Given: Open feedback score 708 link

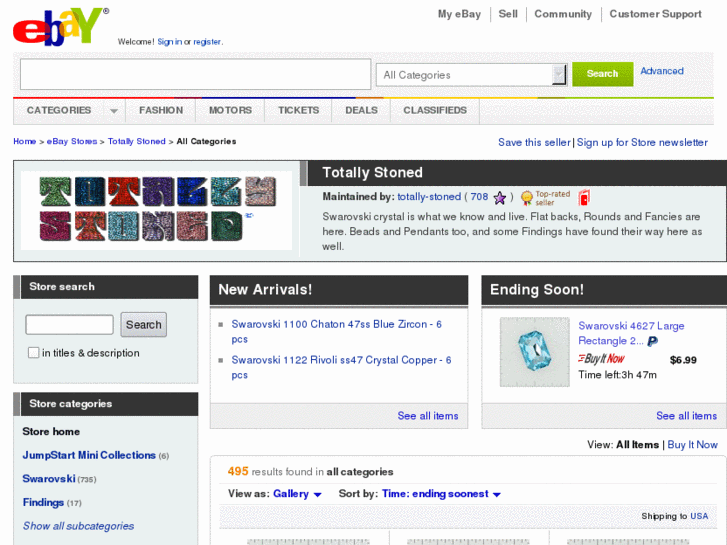Looking at the screenshot, I should pos(479,197).
